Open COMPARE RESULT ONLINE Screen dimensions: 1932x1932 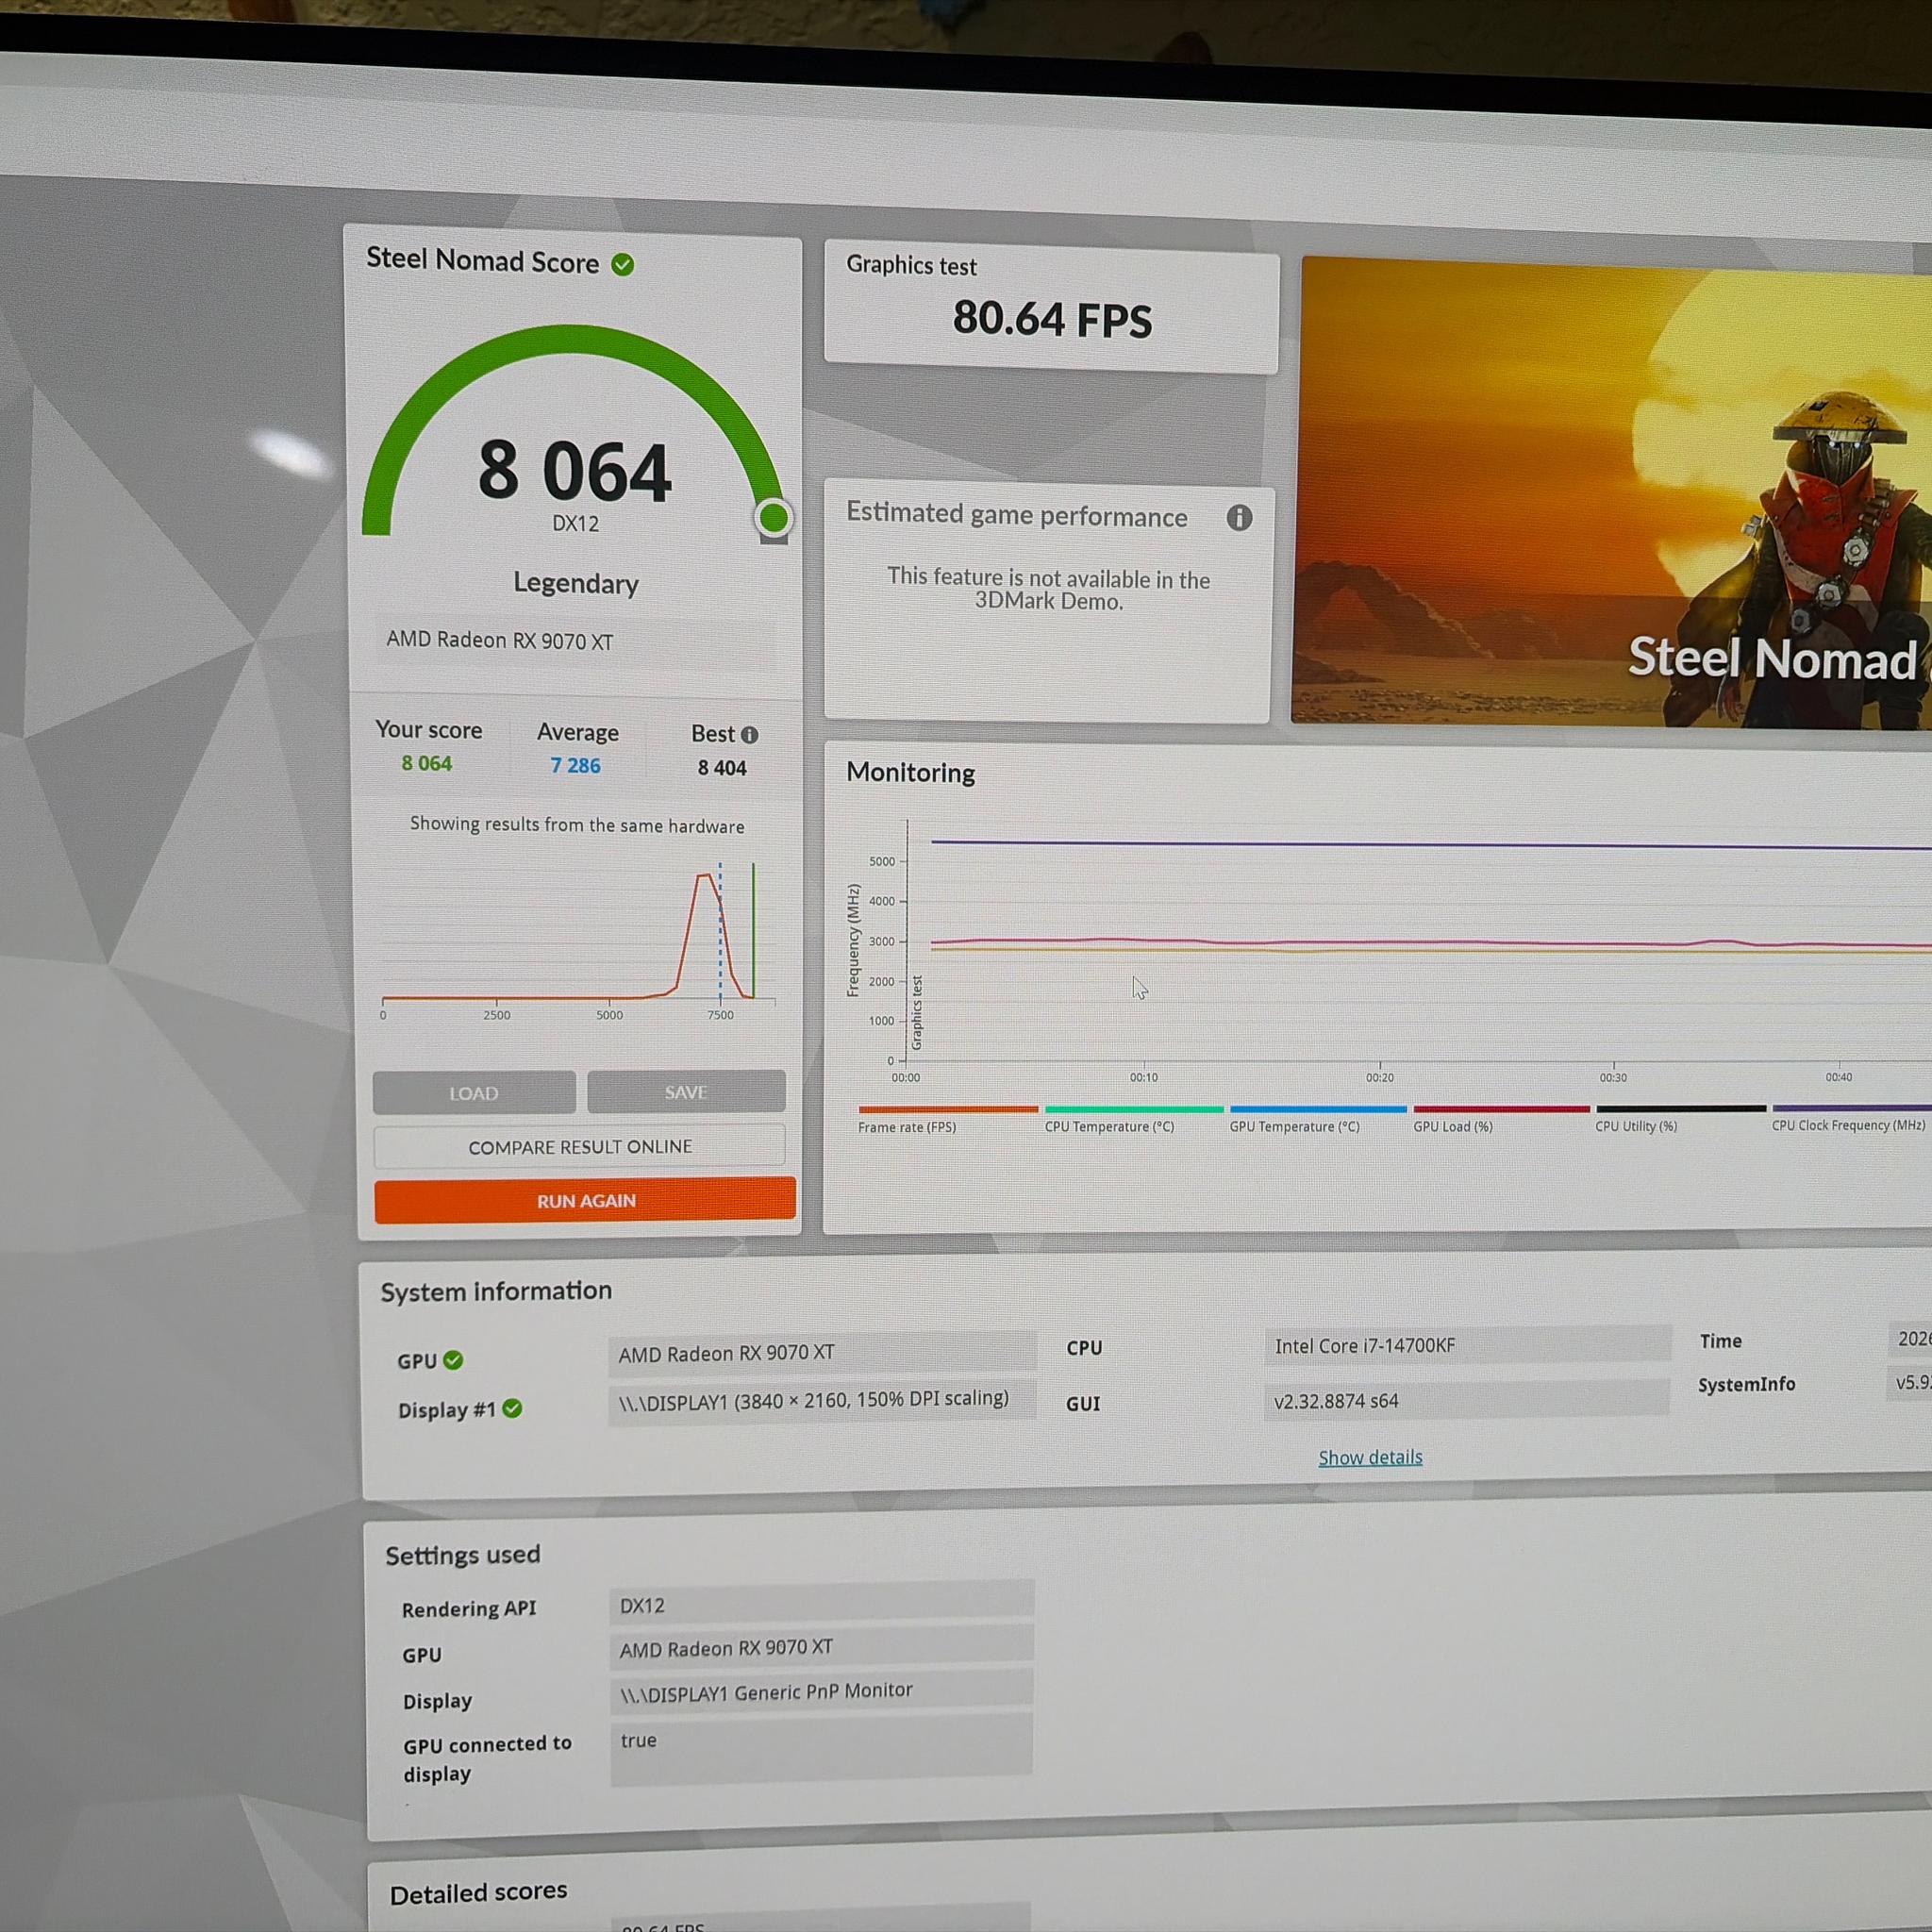[x=580, y=1146]
